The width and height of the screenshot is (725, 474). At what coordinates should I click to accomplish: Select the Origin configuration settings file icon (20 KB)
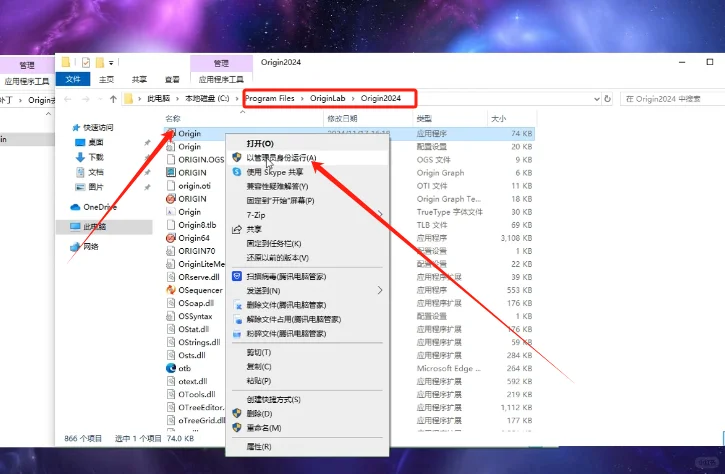point(171,147)
